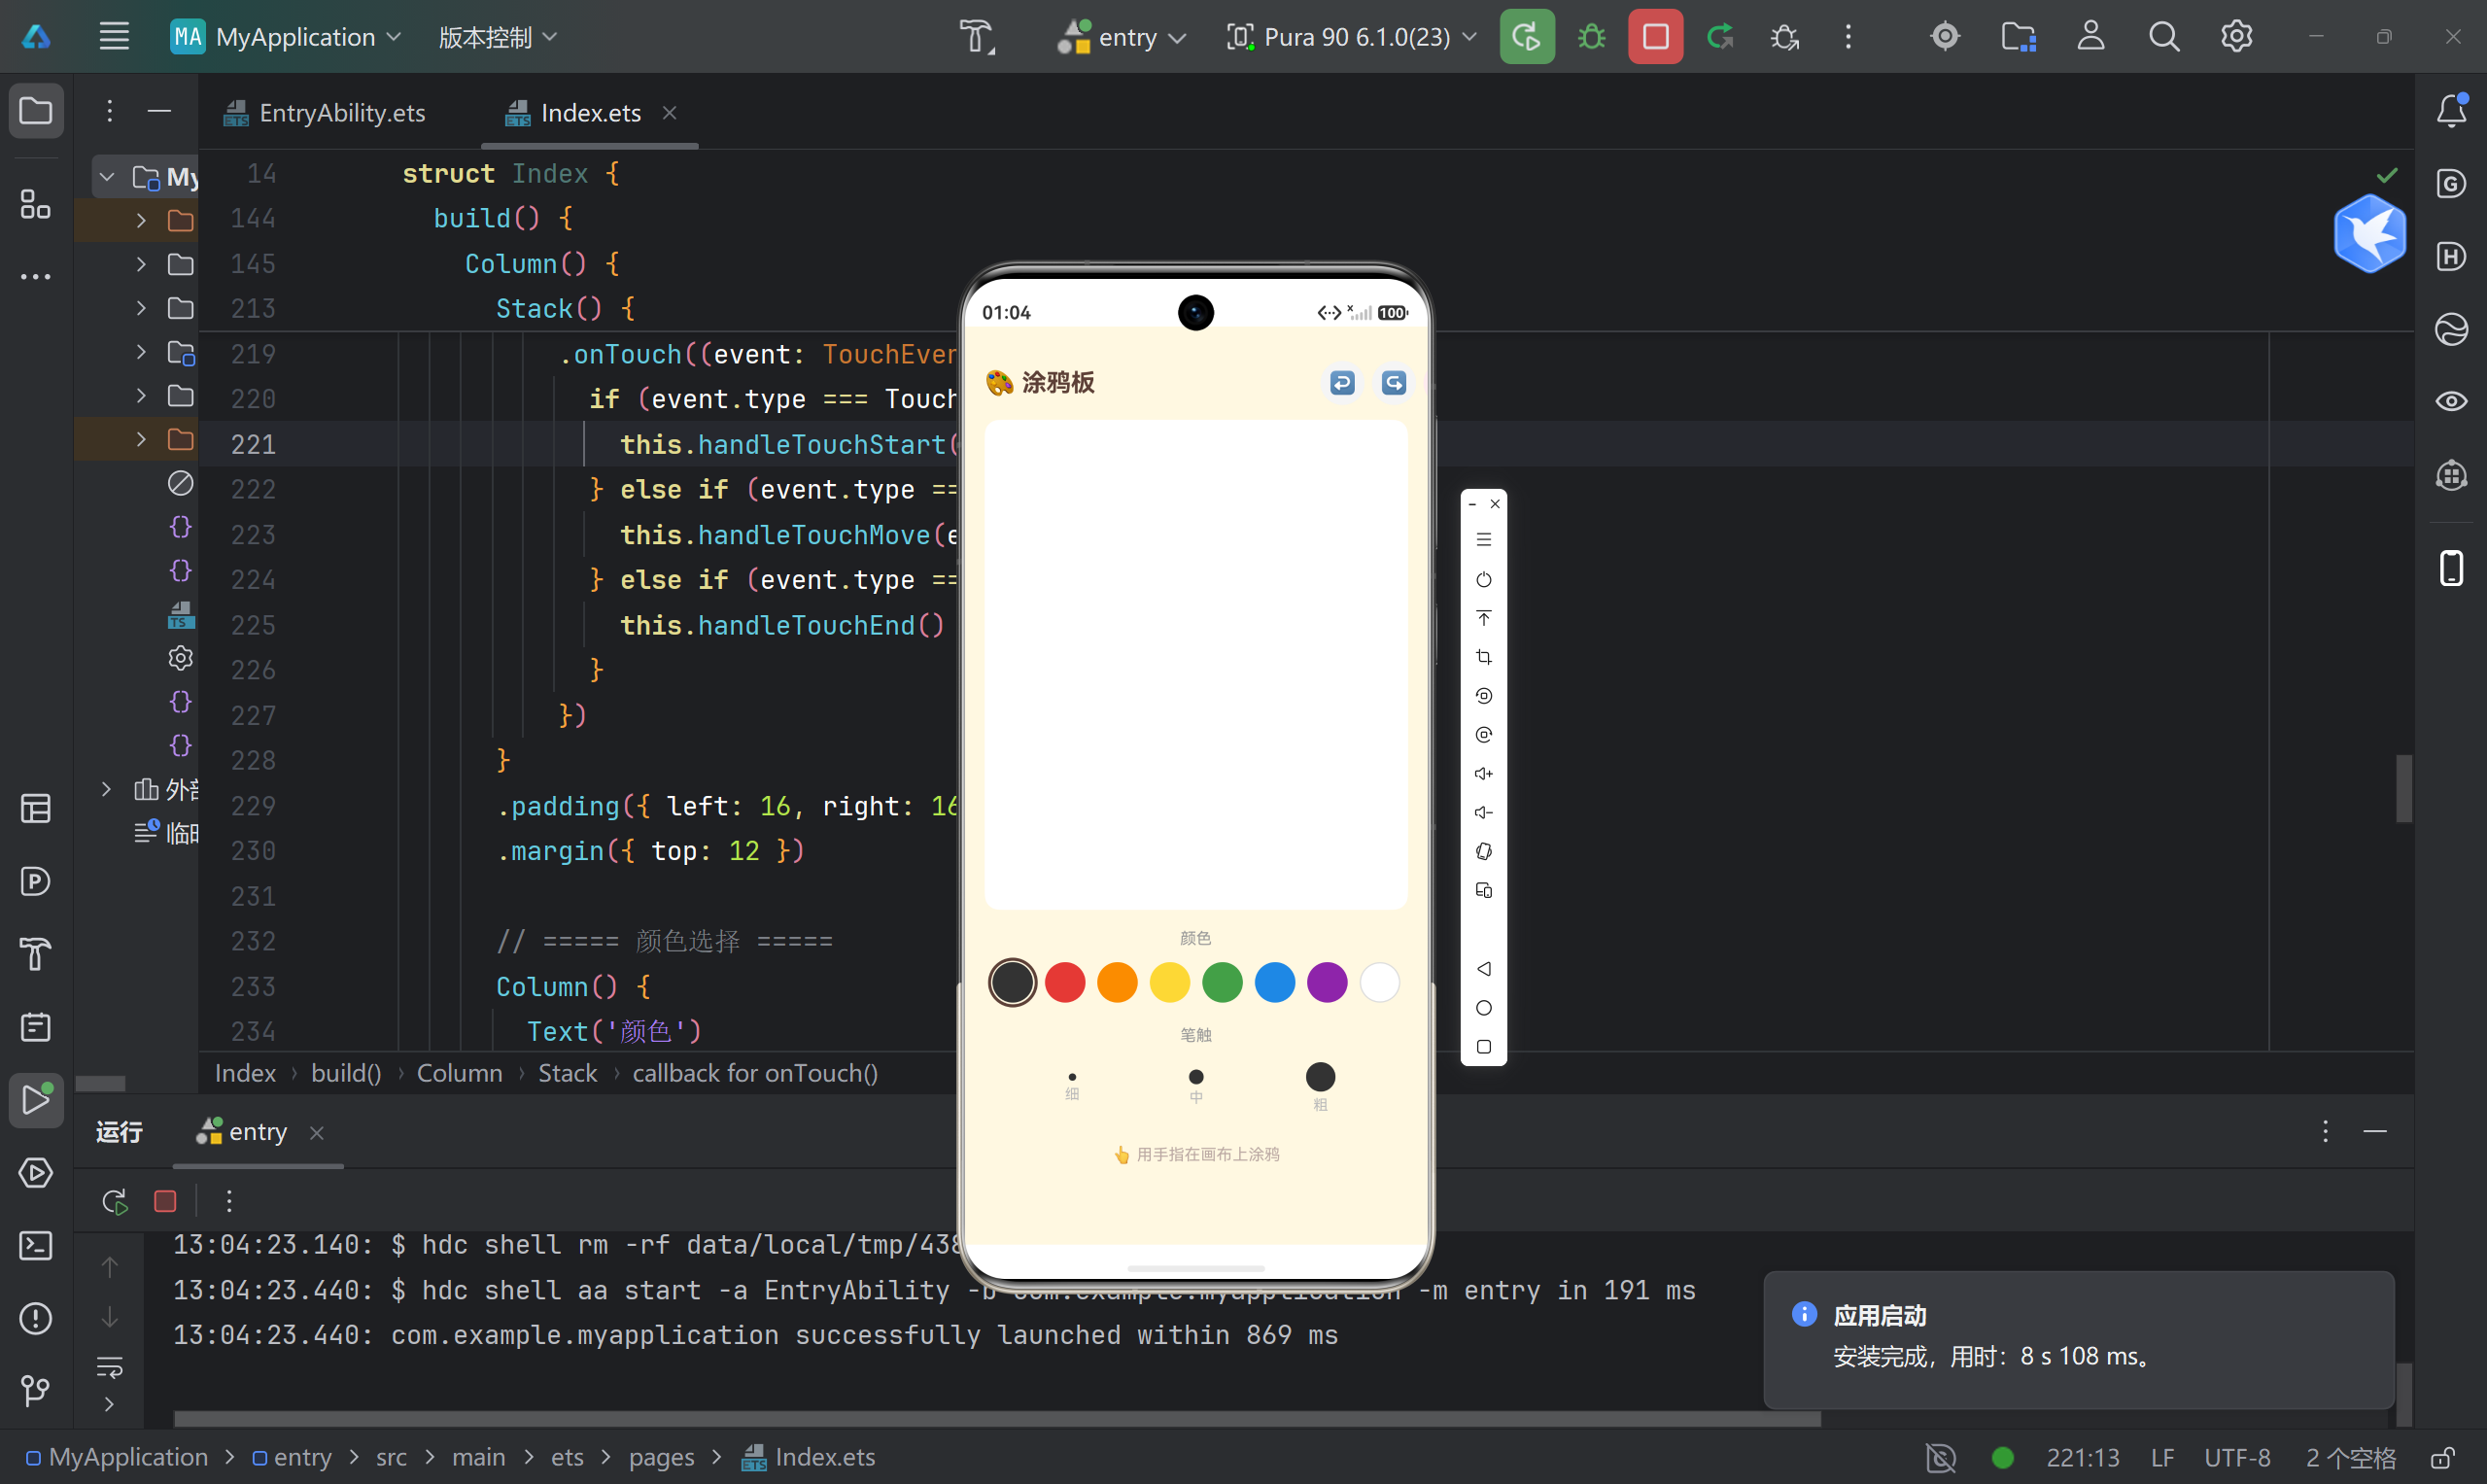Pick the red color swatch
Screen dimensions: 2487x1484
[1064, 982]
